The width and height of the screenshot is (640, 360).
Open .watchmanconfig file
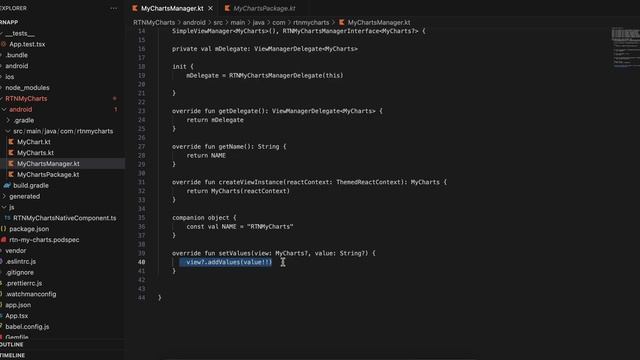[31, 294]
